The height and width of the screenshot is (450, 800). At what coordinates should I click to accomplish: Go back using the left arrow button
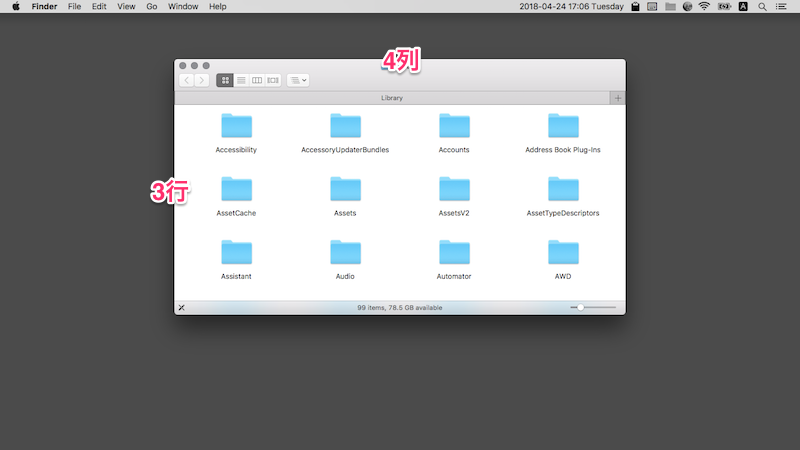[x=187, y=80]
